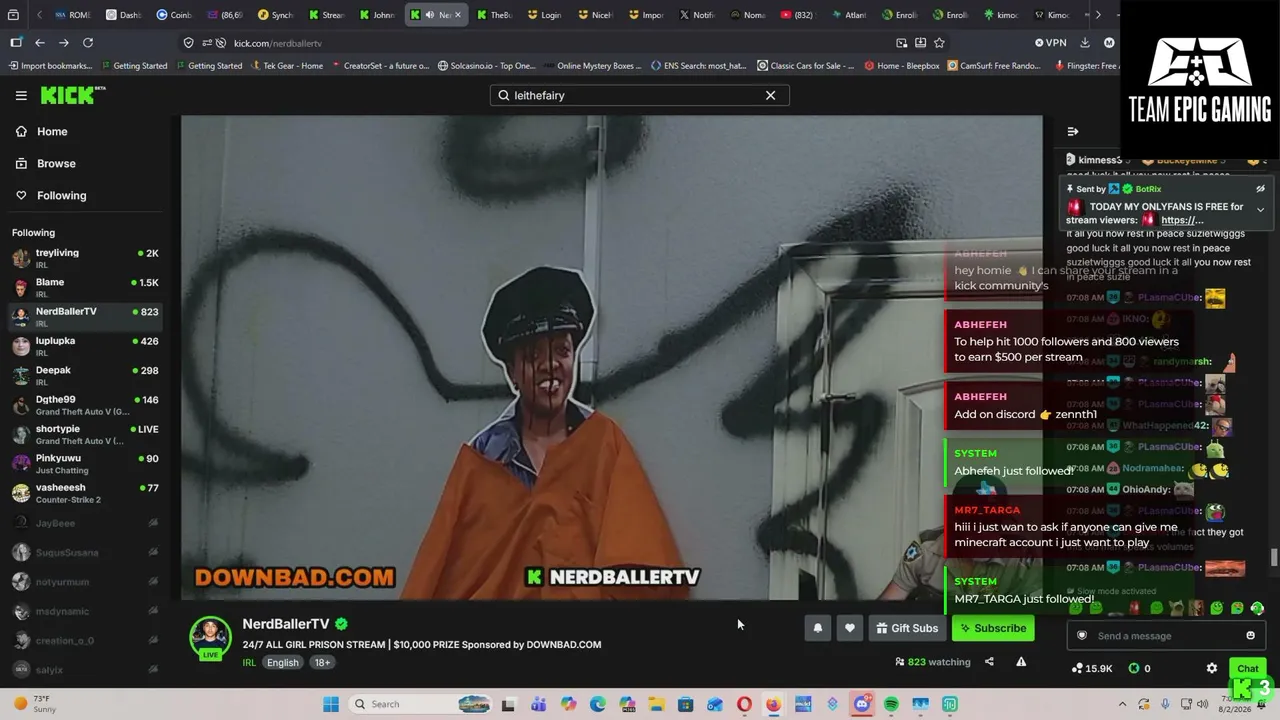This screenshot has width=1280, height=720.
Task: Unpin or hide the pinned message icon
Action: 1260,188
